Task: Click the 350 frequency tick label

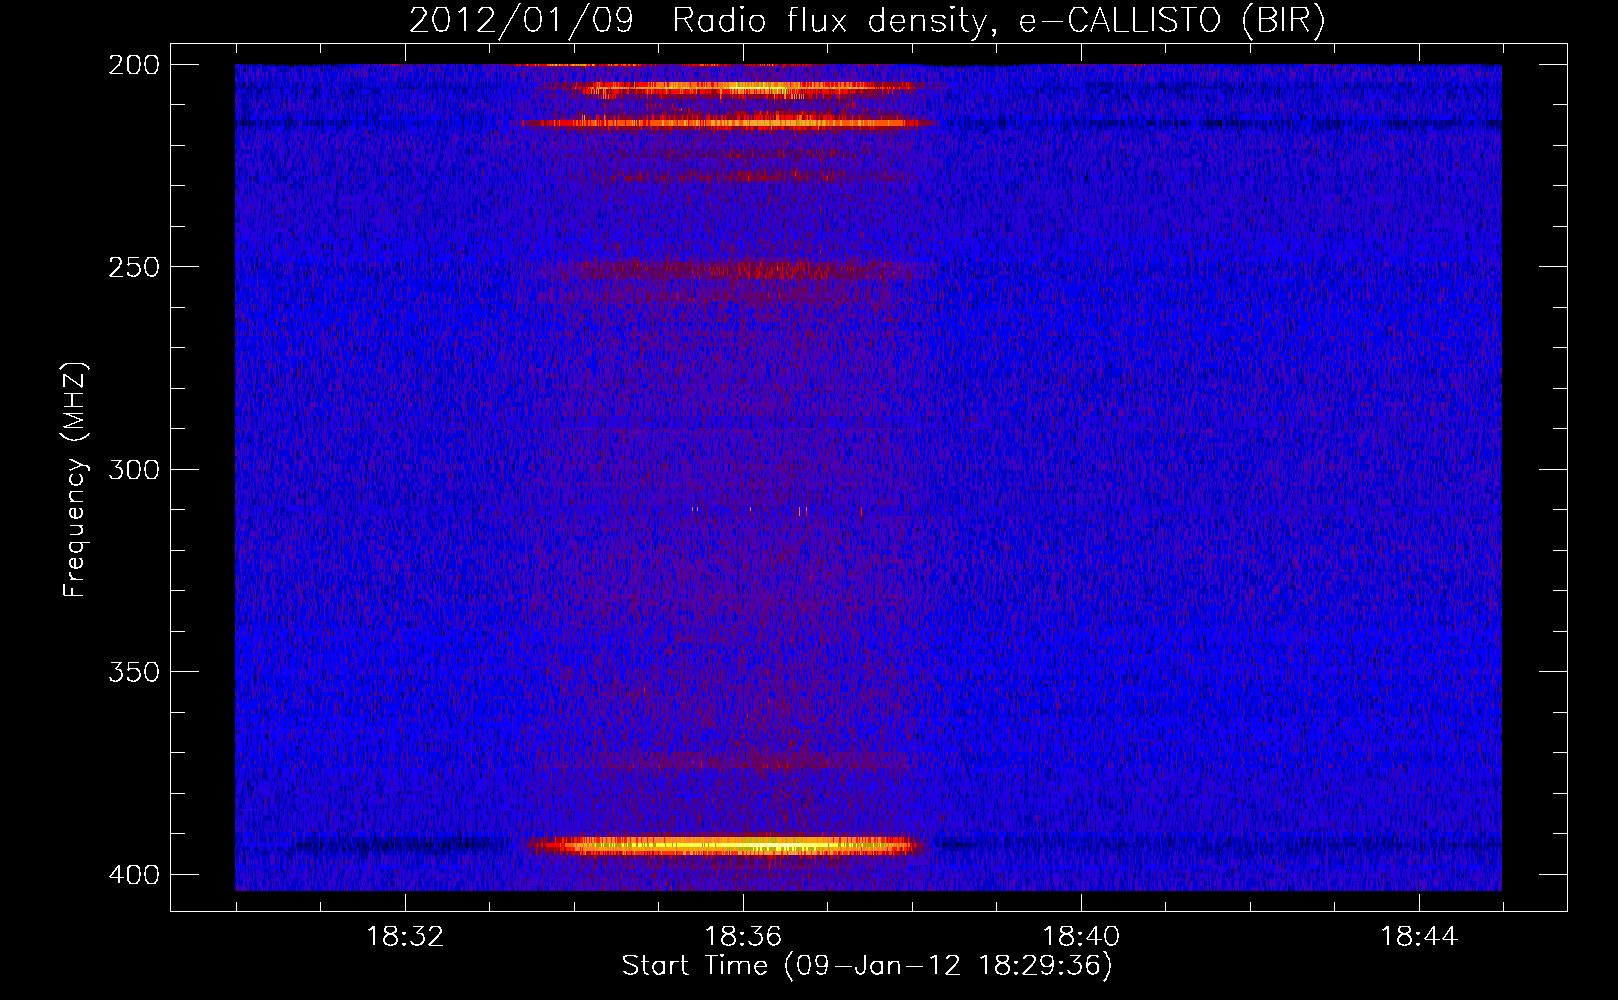Action: point(133,672)
